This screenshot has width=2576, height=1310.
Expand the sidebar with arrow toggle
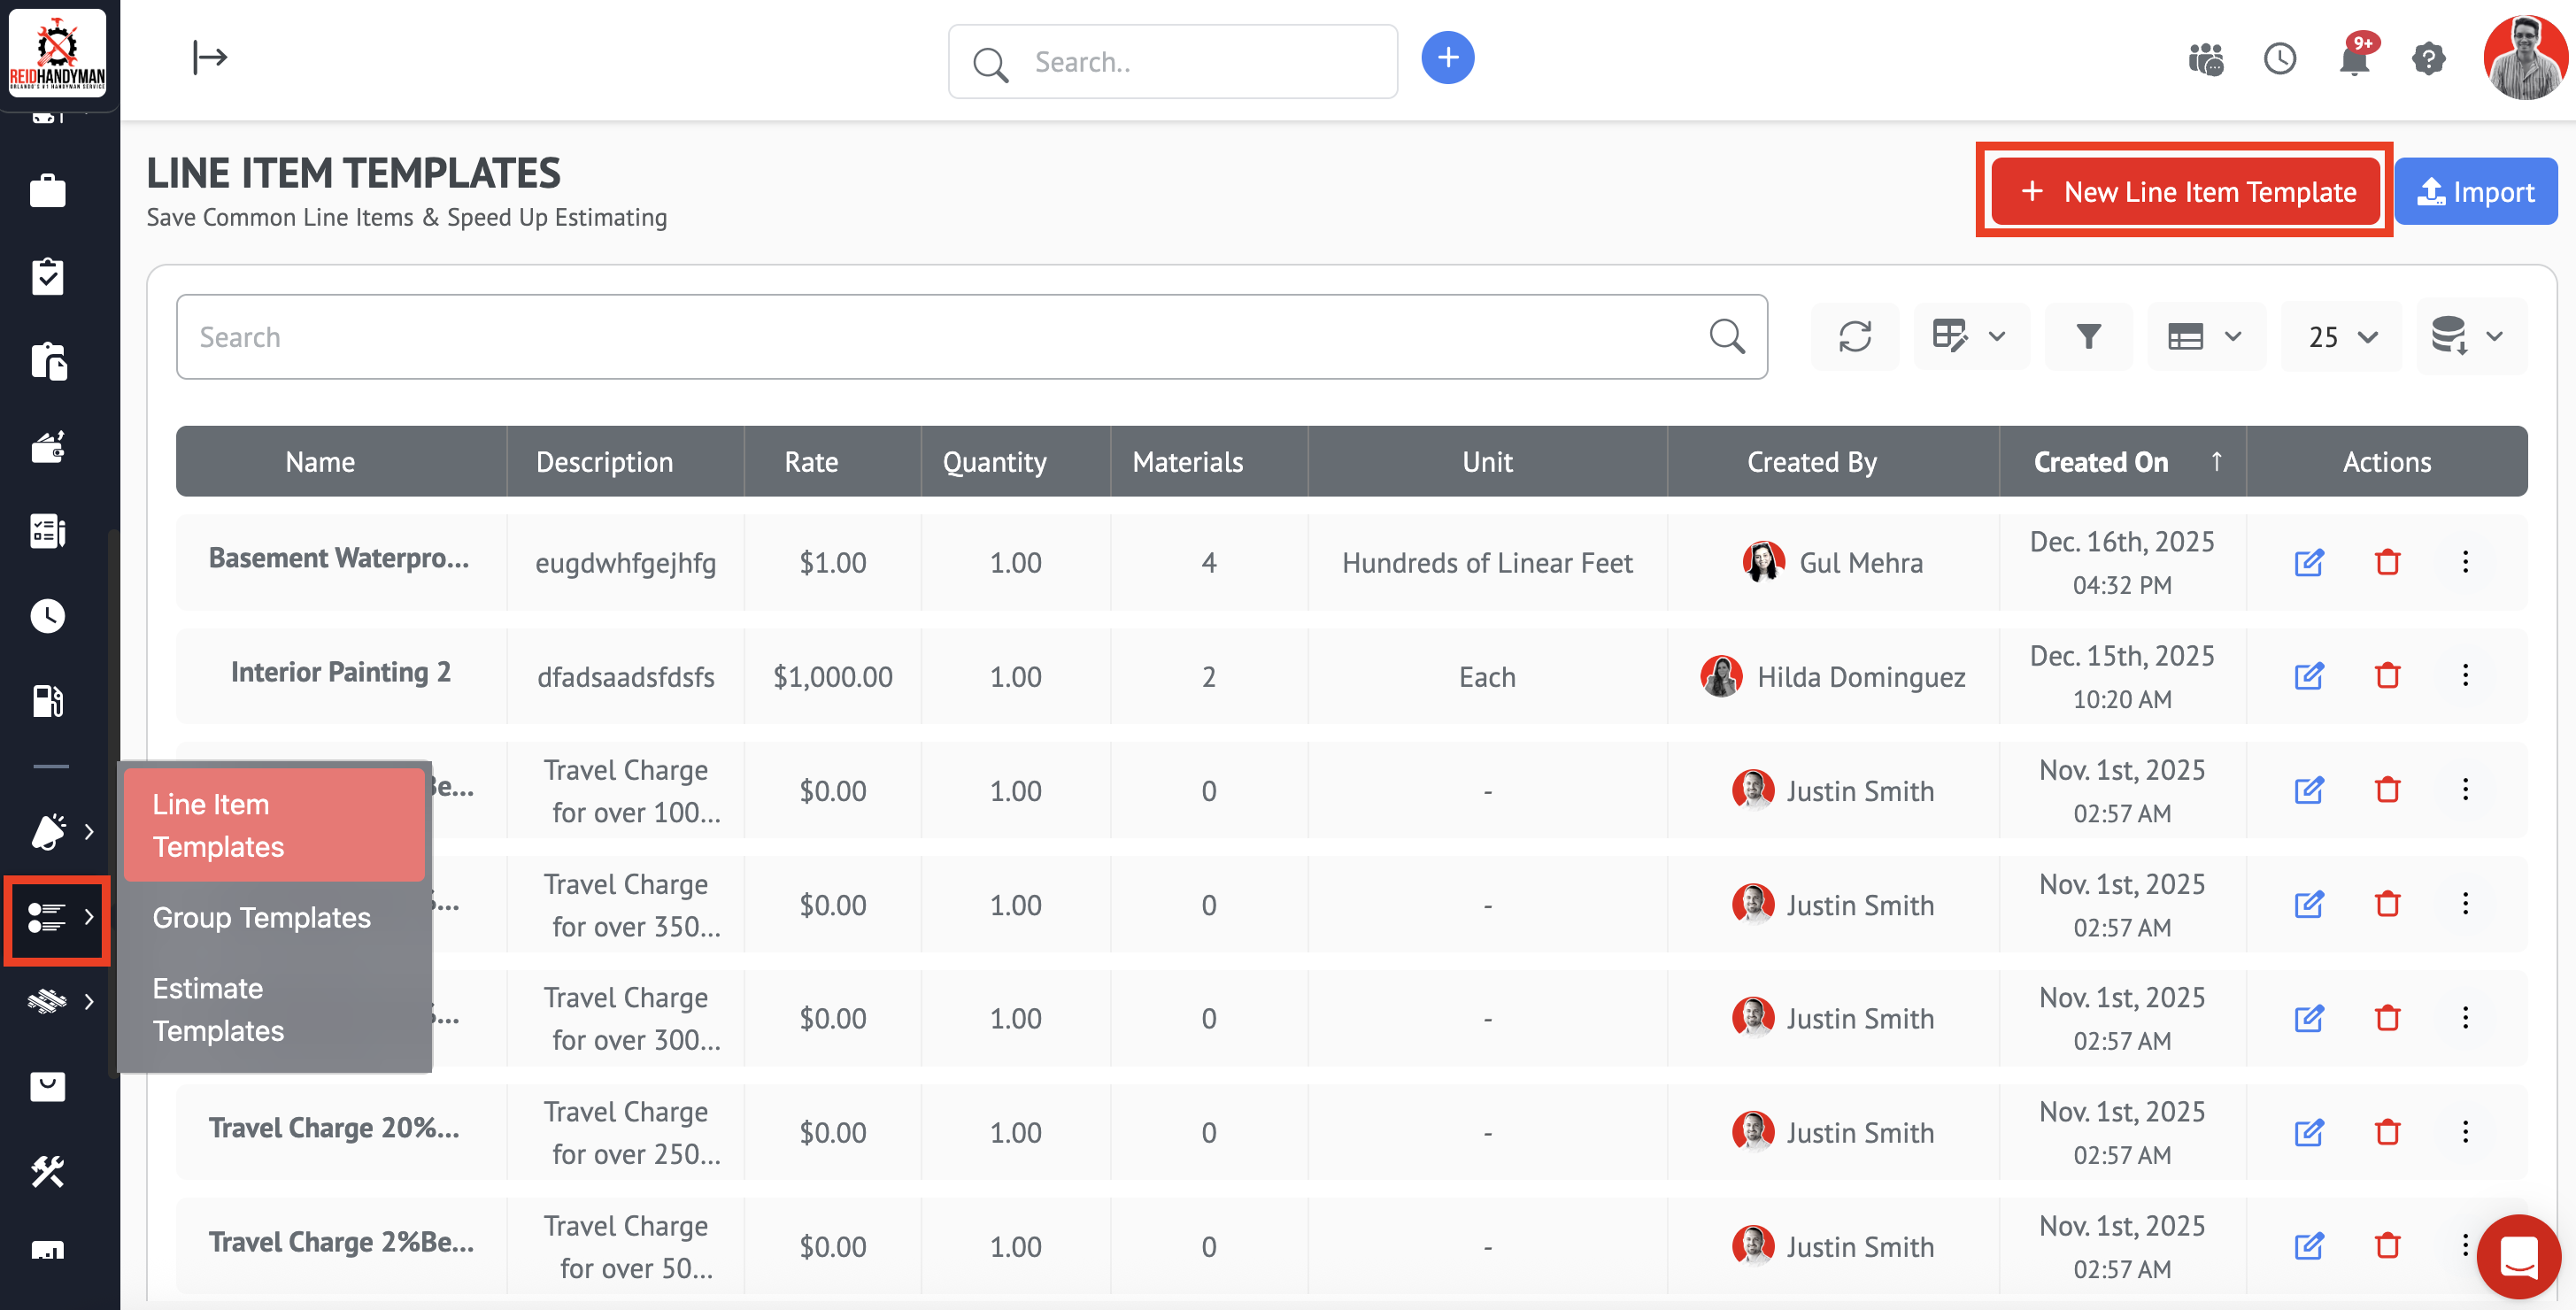[210, 58]
